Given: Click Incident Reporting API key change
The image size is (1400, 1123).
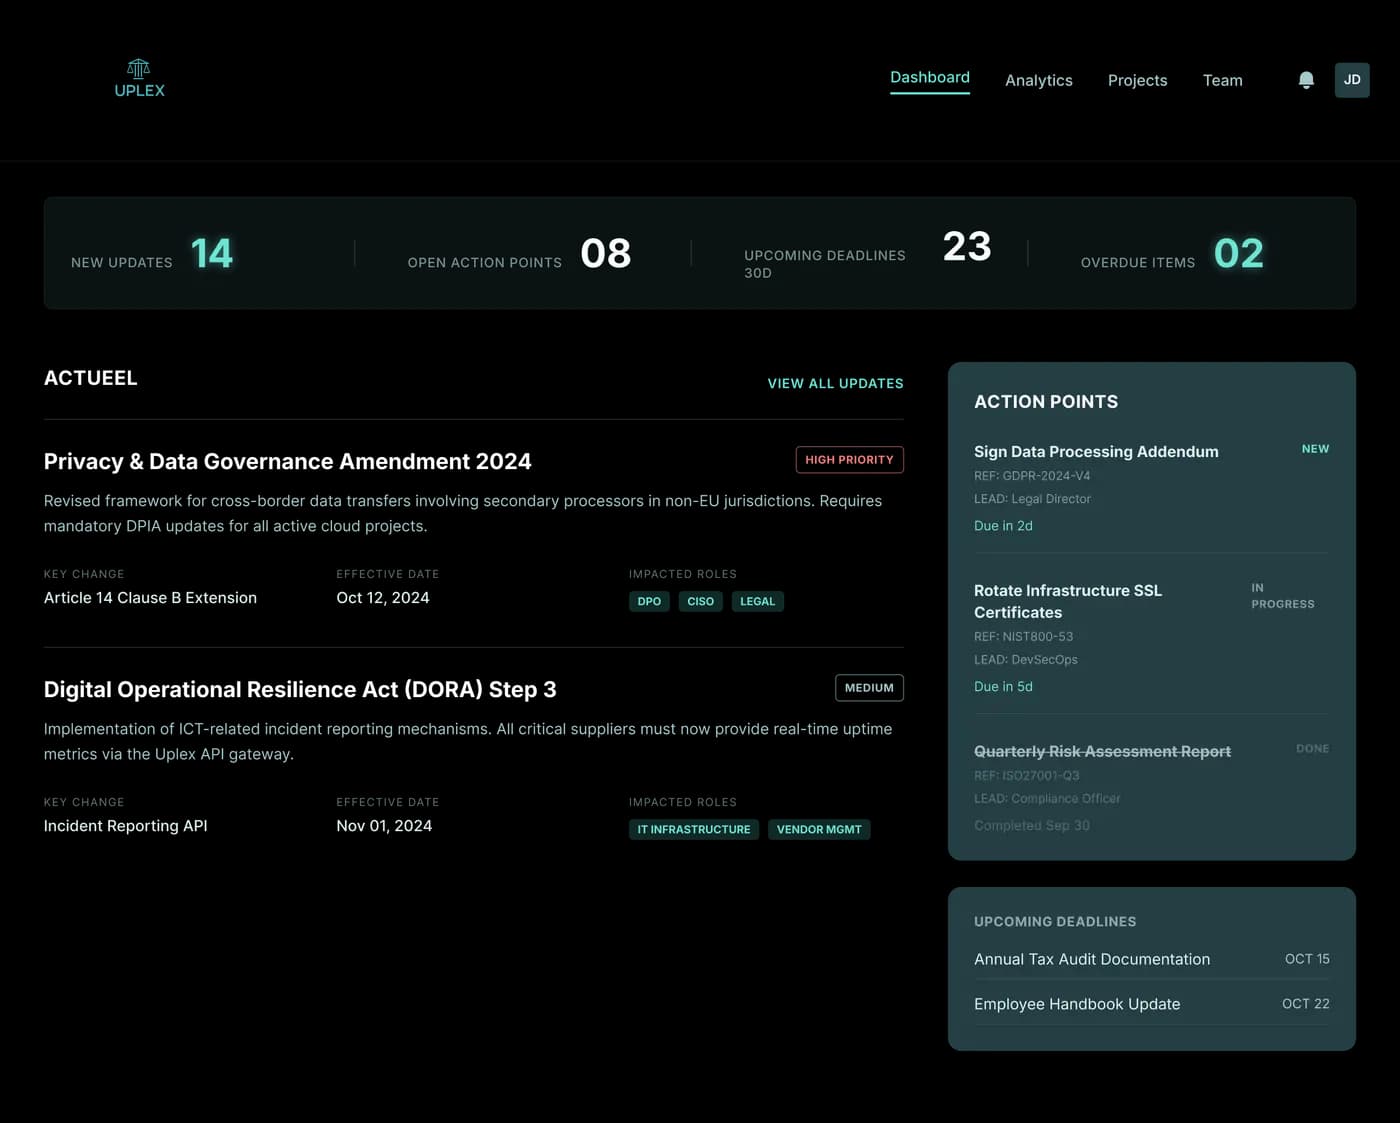Looking at the screenshot, I should [x=125, y=826].
